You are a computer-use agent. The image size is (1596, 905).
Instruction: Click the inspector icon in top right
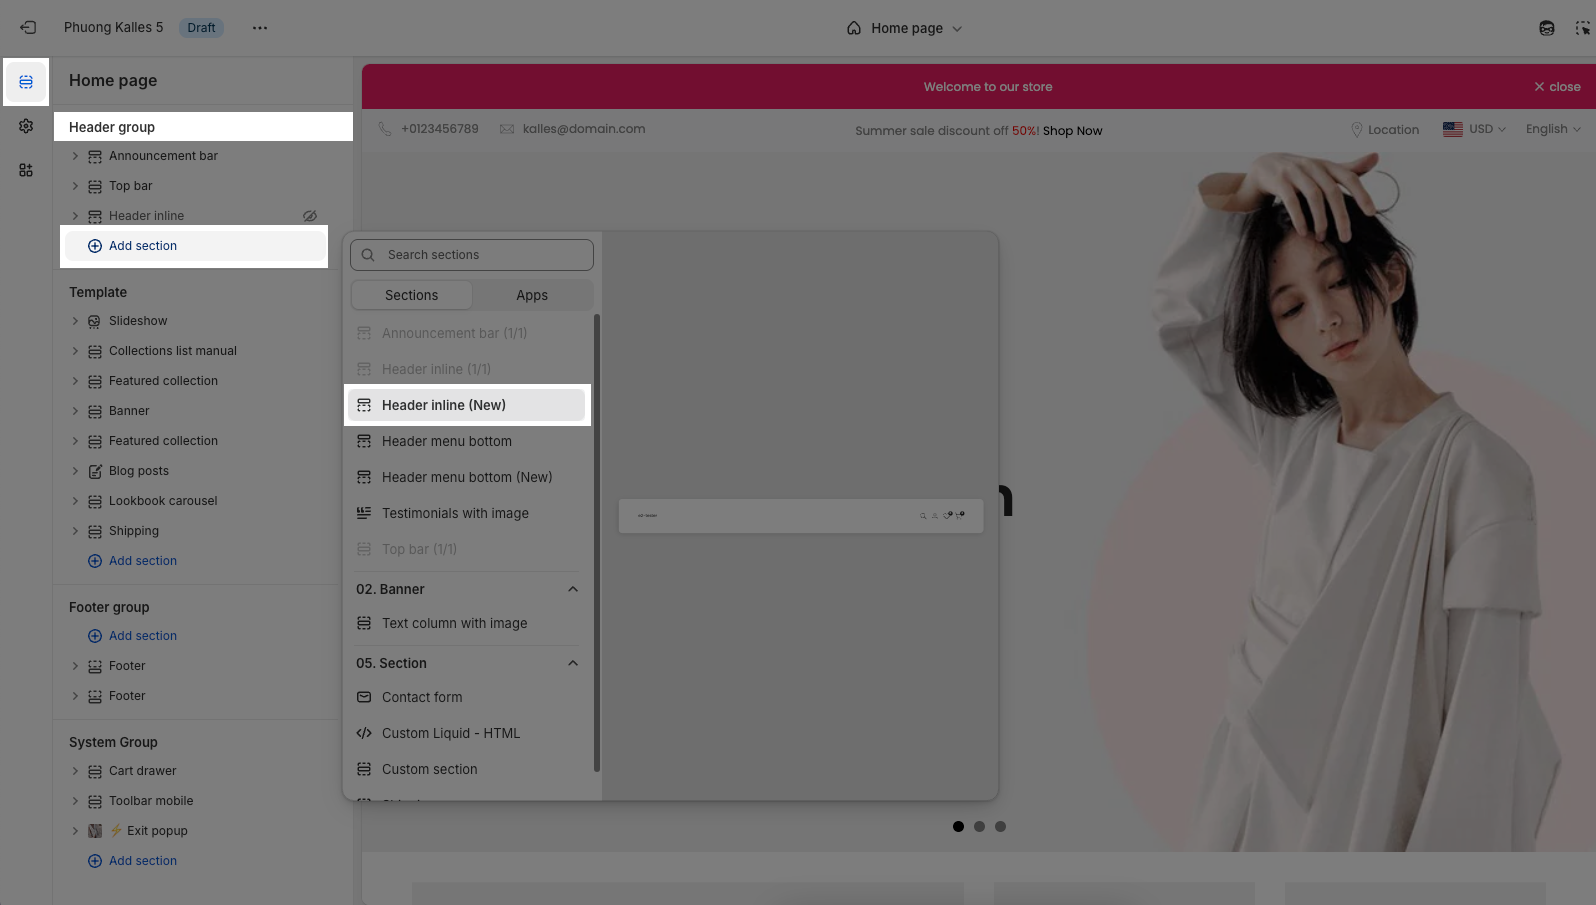click(1582, 28)
